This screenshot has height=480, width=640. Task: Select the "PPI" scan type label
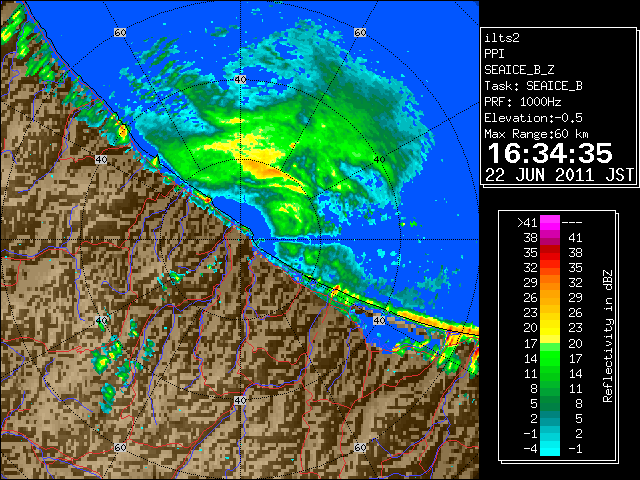pyautogui.click(x=494, y=54)
